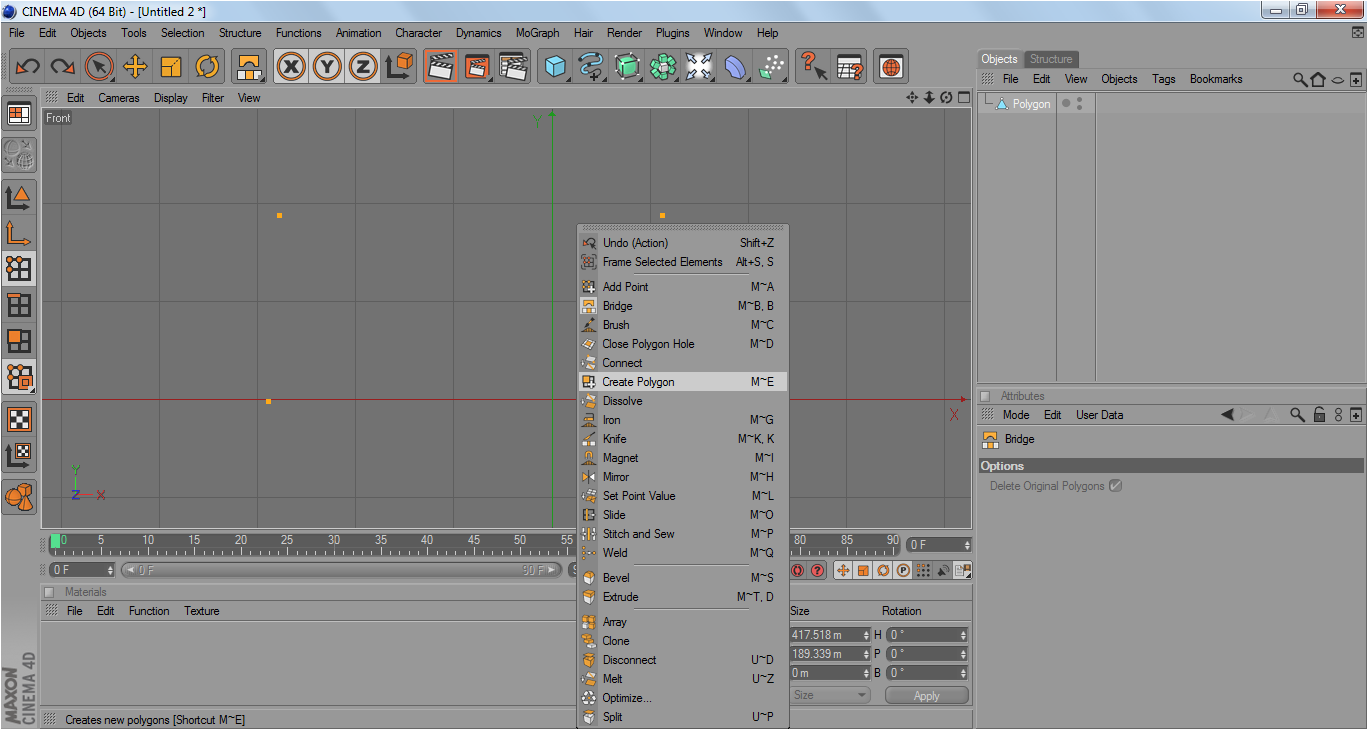Activate the Move tool
This screenshot has width=1368, height=729.
(x=135, y=67)
